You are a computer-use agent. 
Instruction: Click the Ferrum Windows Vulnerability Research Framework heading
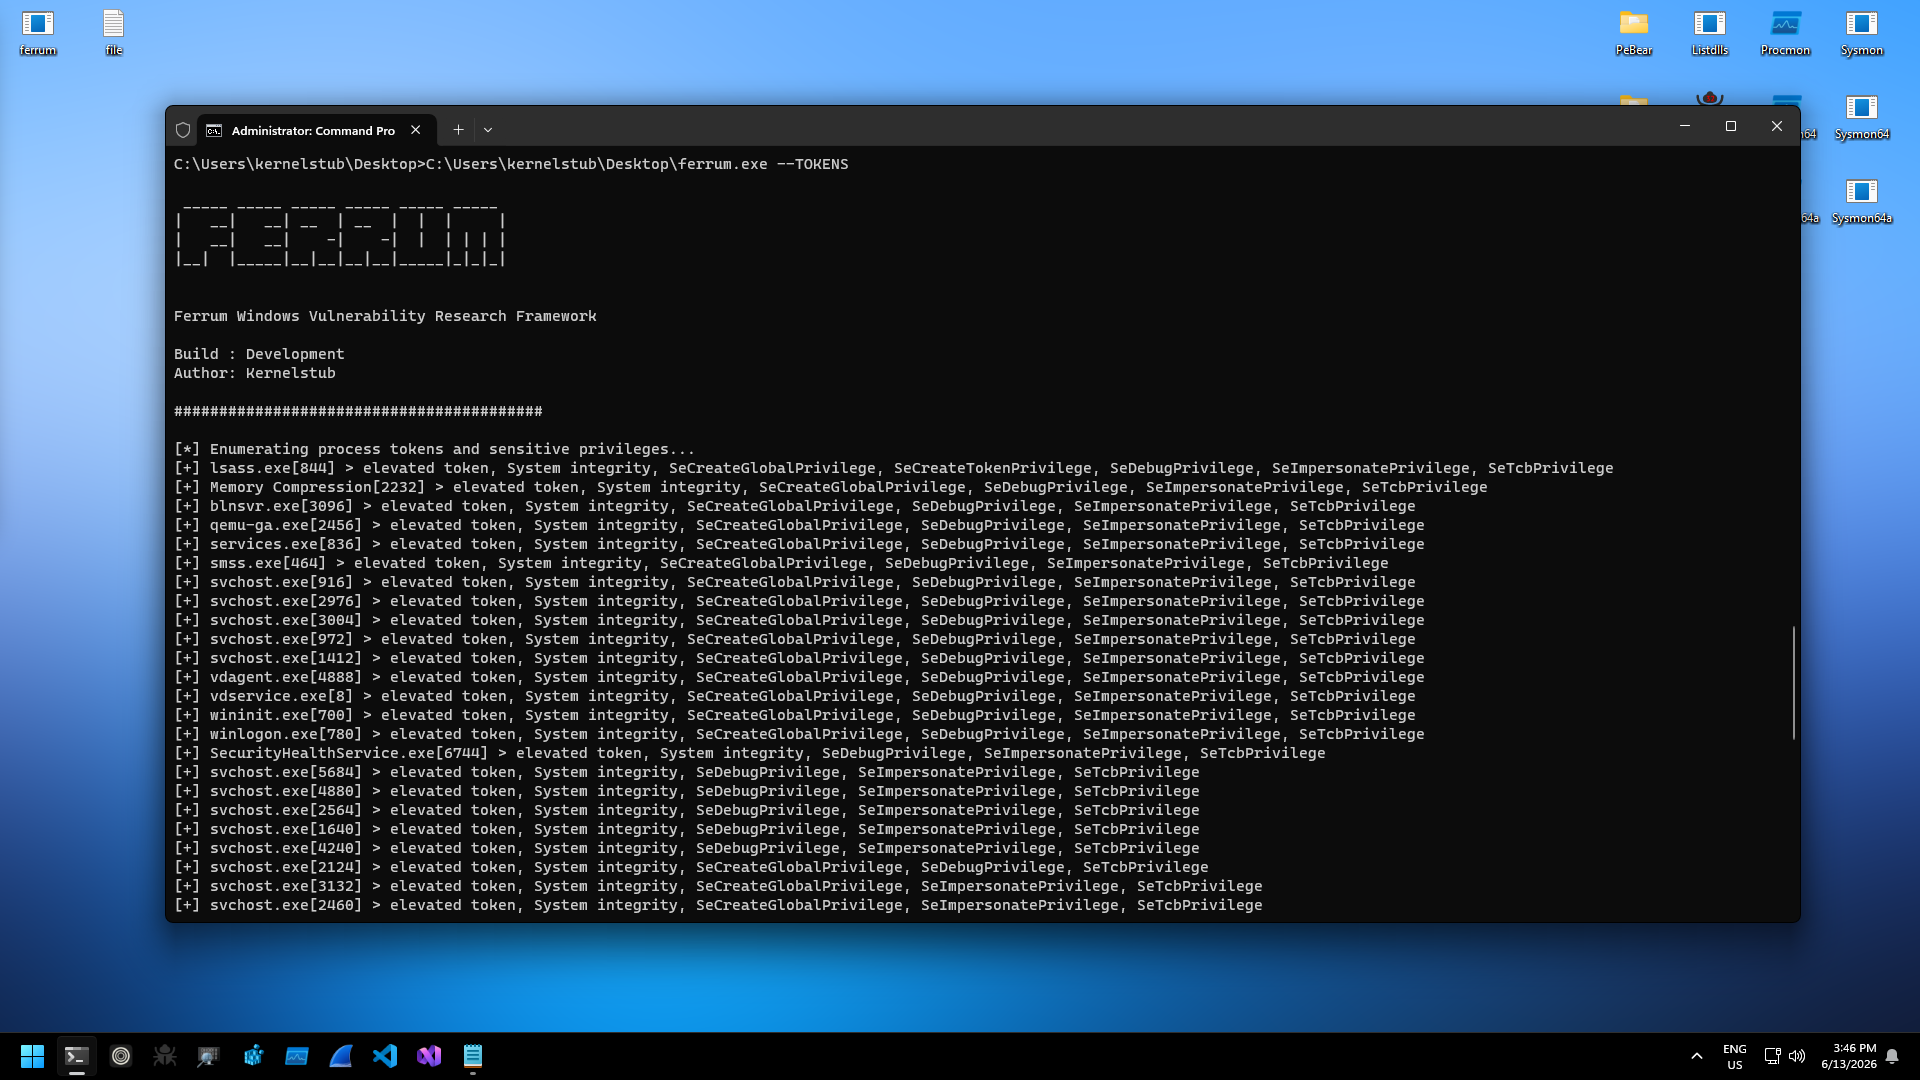pyautogui.click(x=385, y=316)
